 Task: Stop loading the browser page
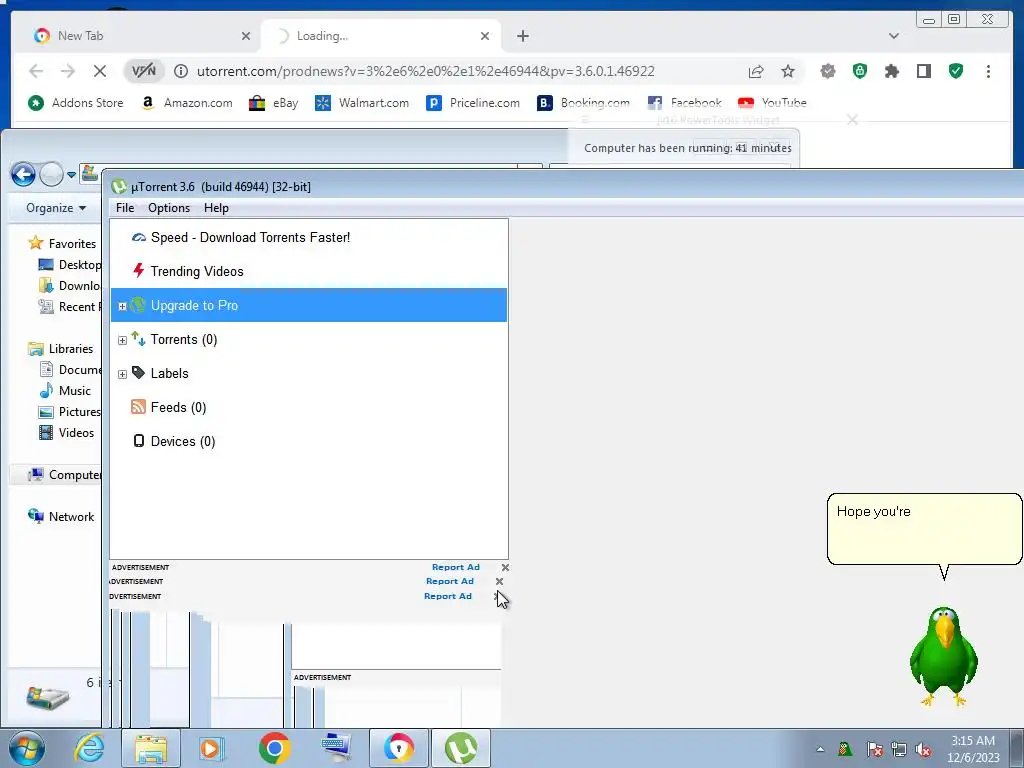[99, 71]
